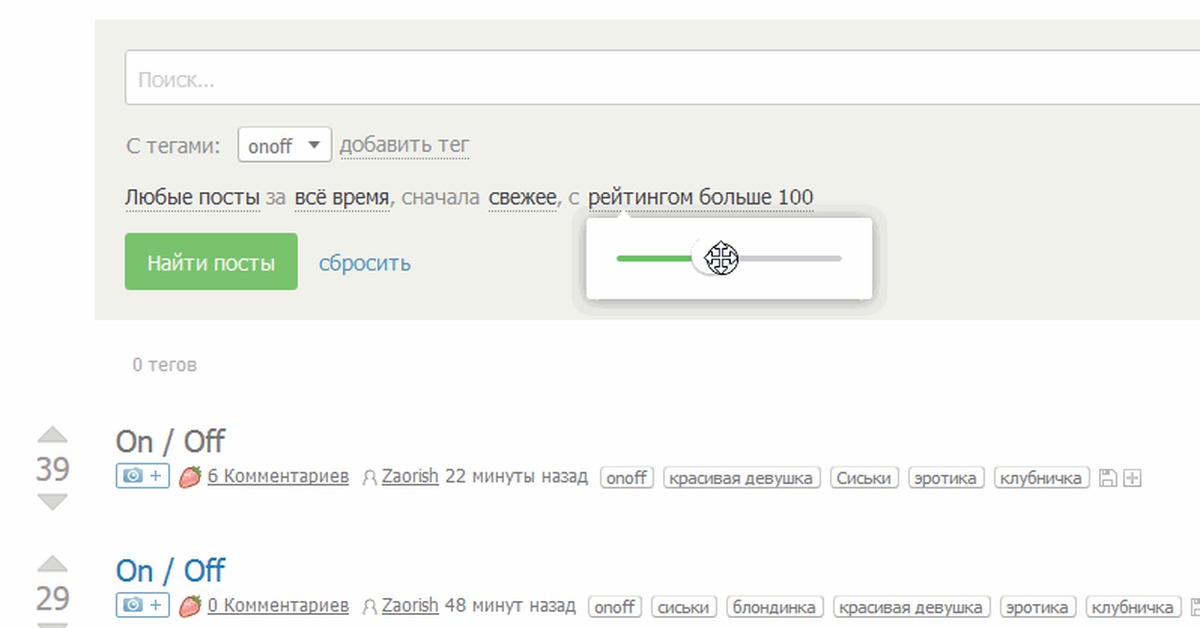The width and height of the screenshot is (1200, 628).
Task: Open the 'Любые посты' filter selector
Action: pos(192,198)
